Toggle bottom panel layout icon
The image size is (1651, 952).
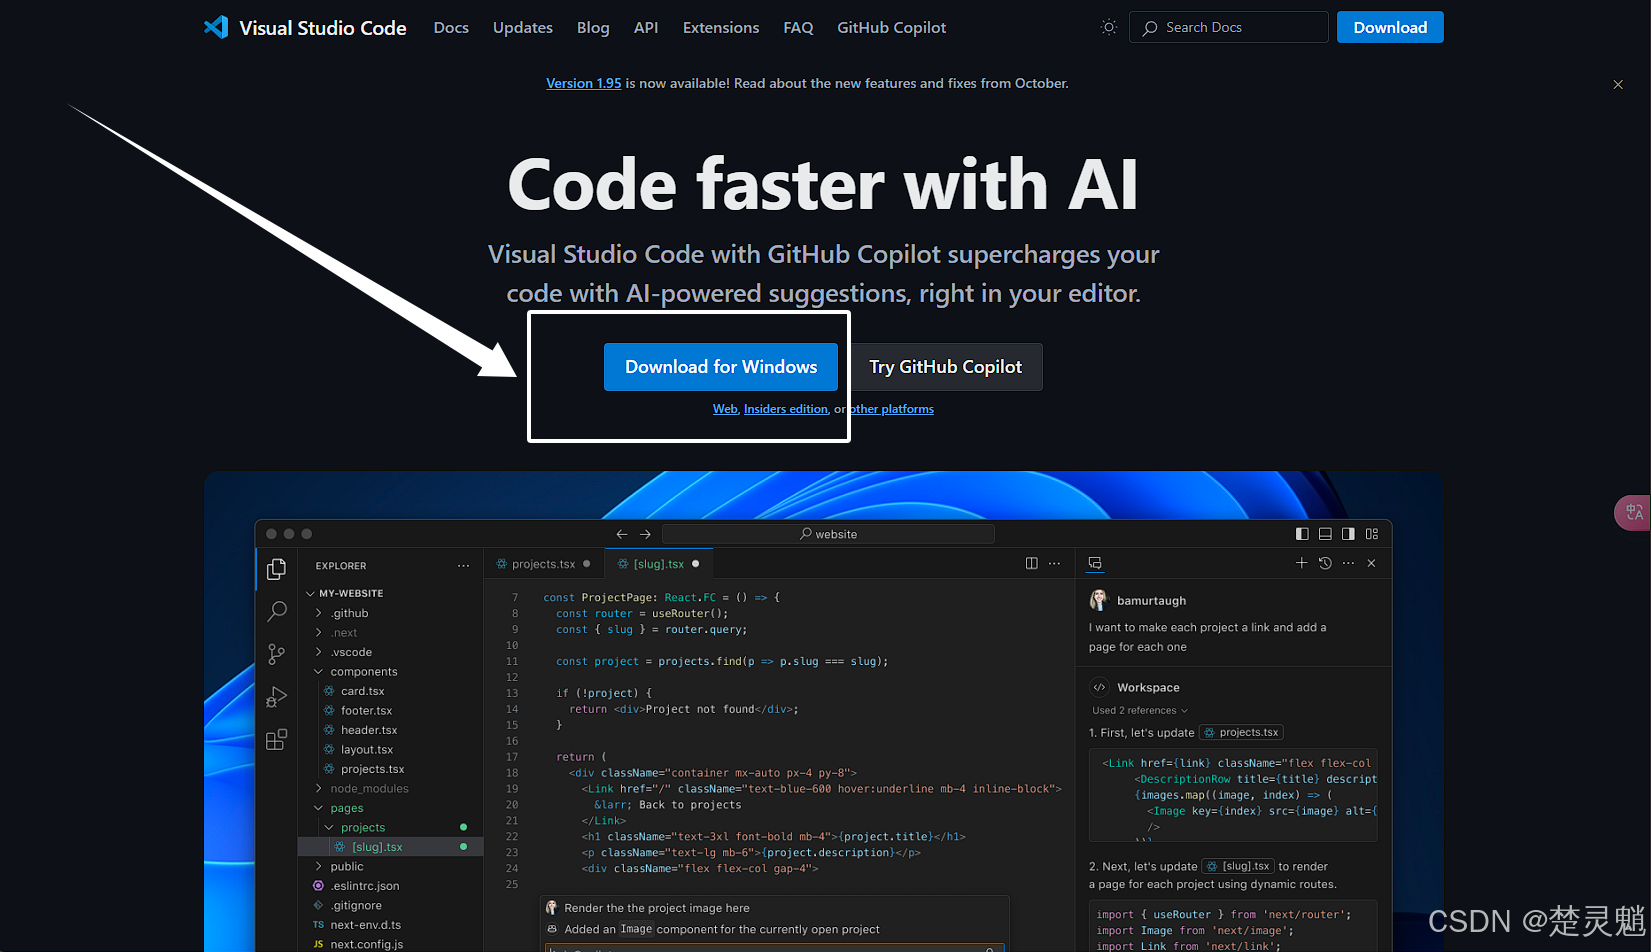click(1325, 534)
